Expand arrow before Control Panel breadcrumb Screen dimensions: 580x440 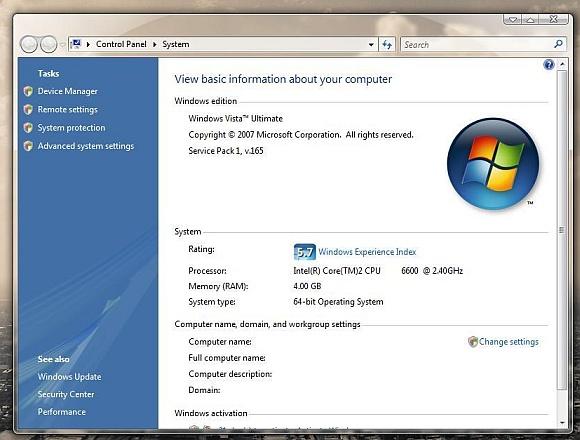[x=88, y=44]
